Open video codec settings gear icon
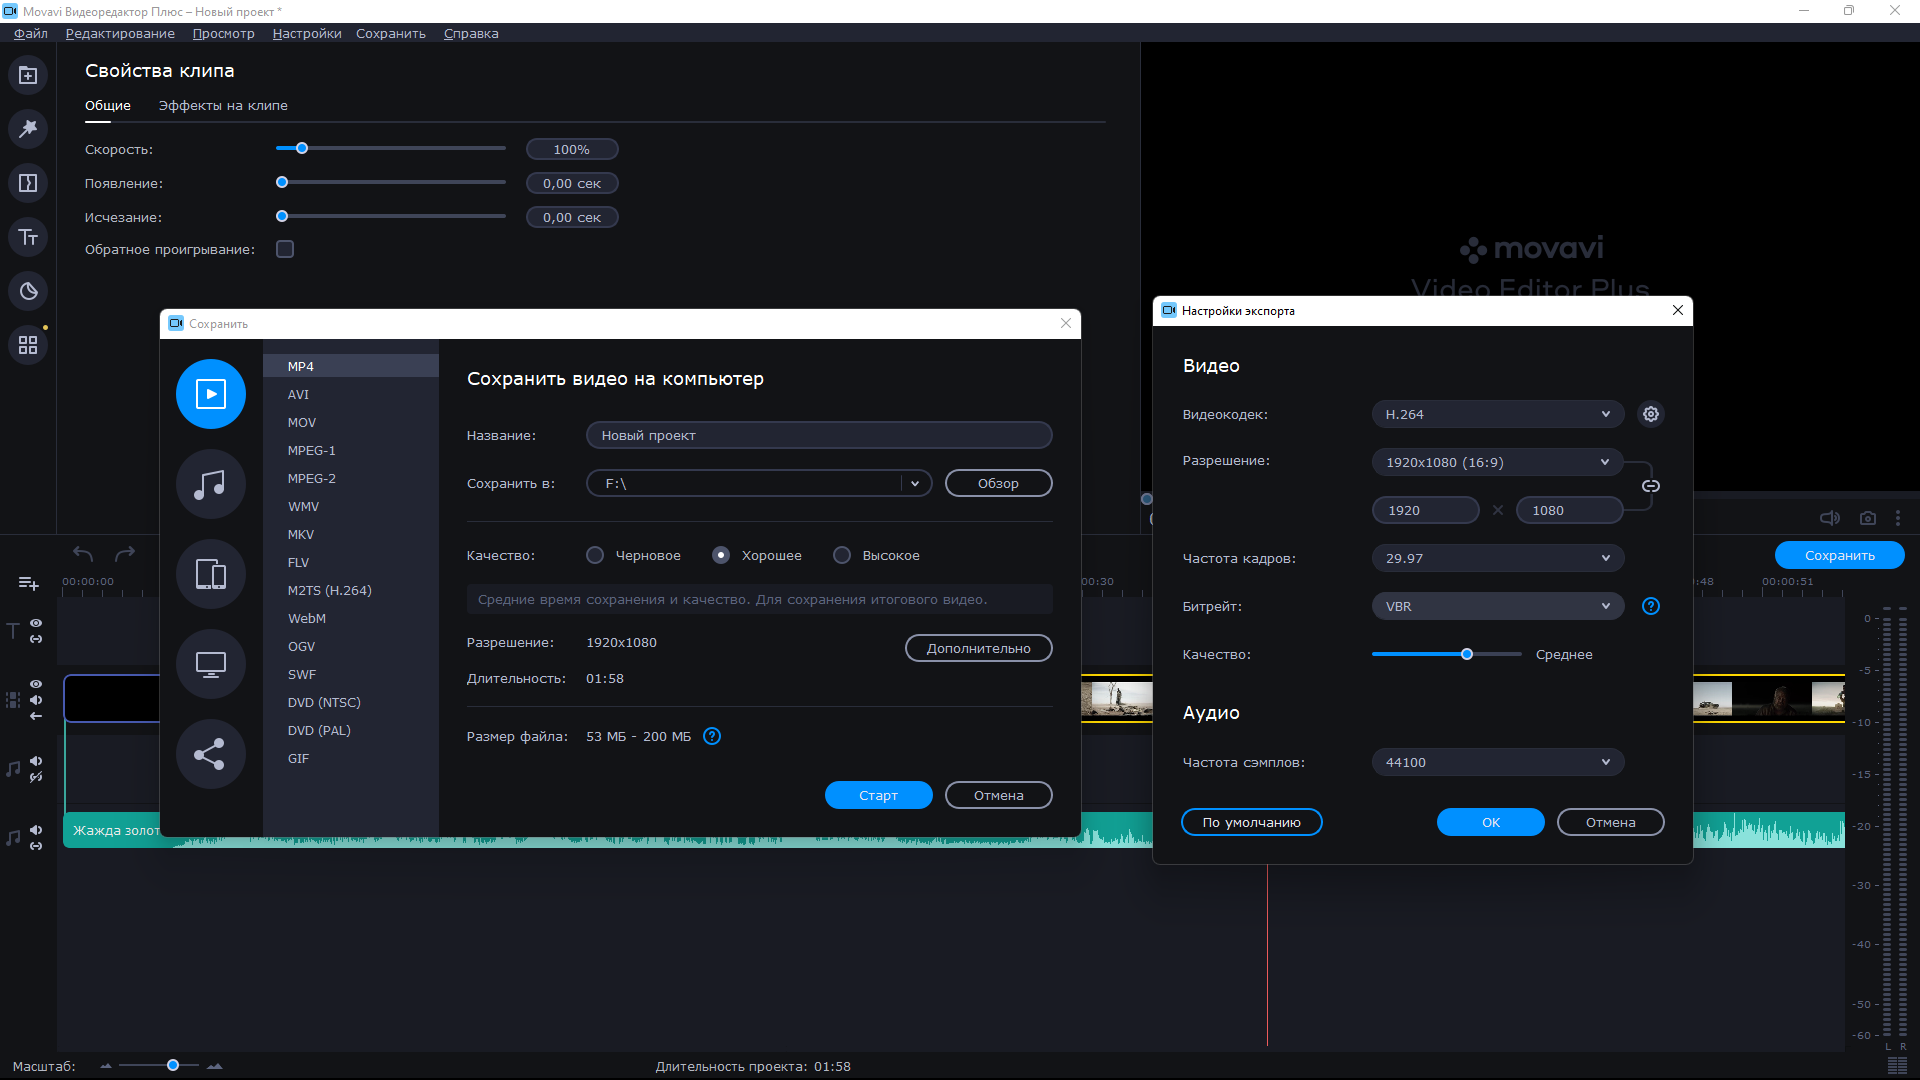Screen dimensions: 1920x1080 [x=1651, y=414]
